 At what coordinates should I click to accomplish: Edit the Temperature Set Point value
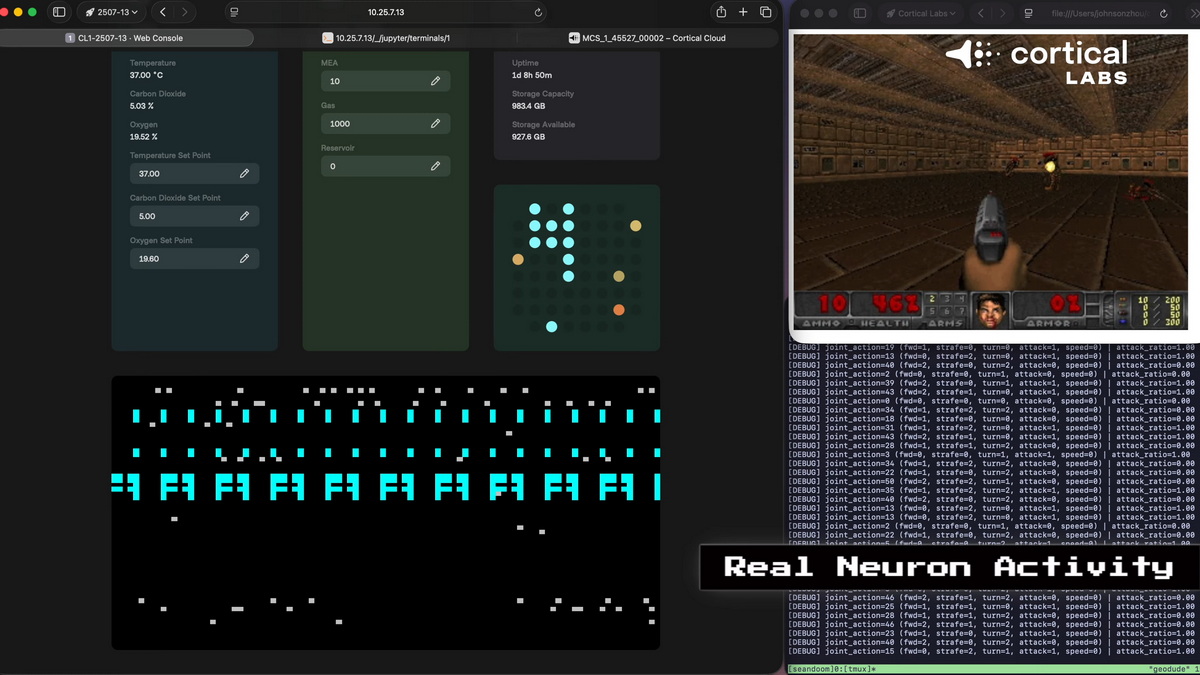pos(244,173)
